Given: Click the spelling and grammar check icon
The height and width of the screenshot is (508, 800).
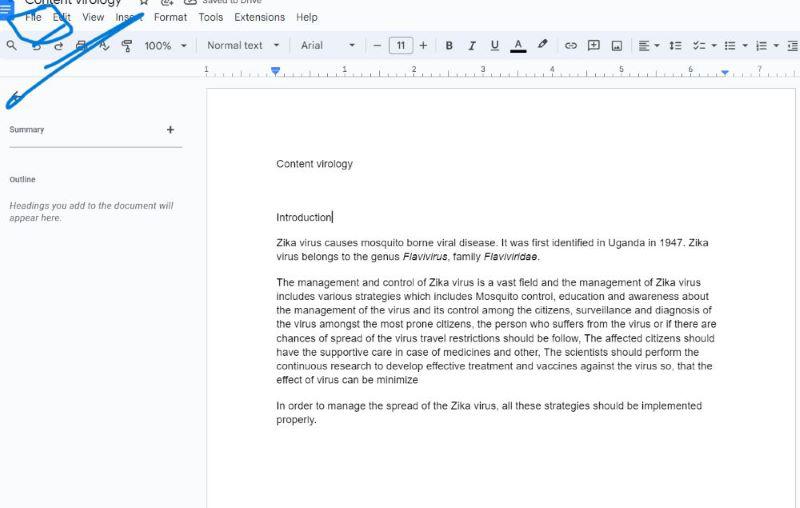Looking at the screenshot, I should (104, 46).
